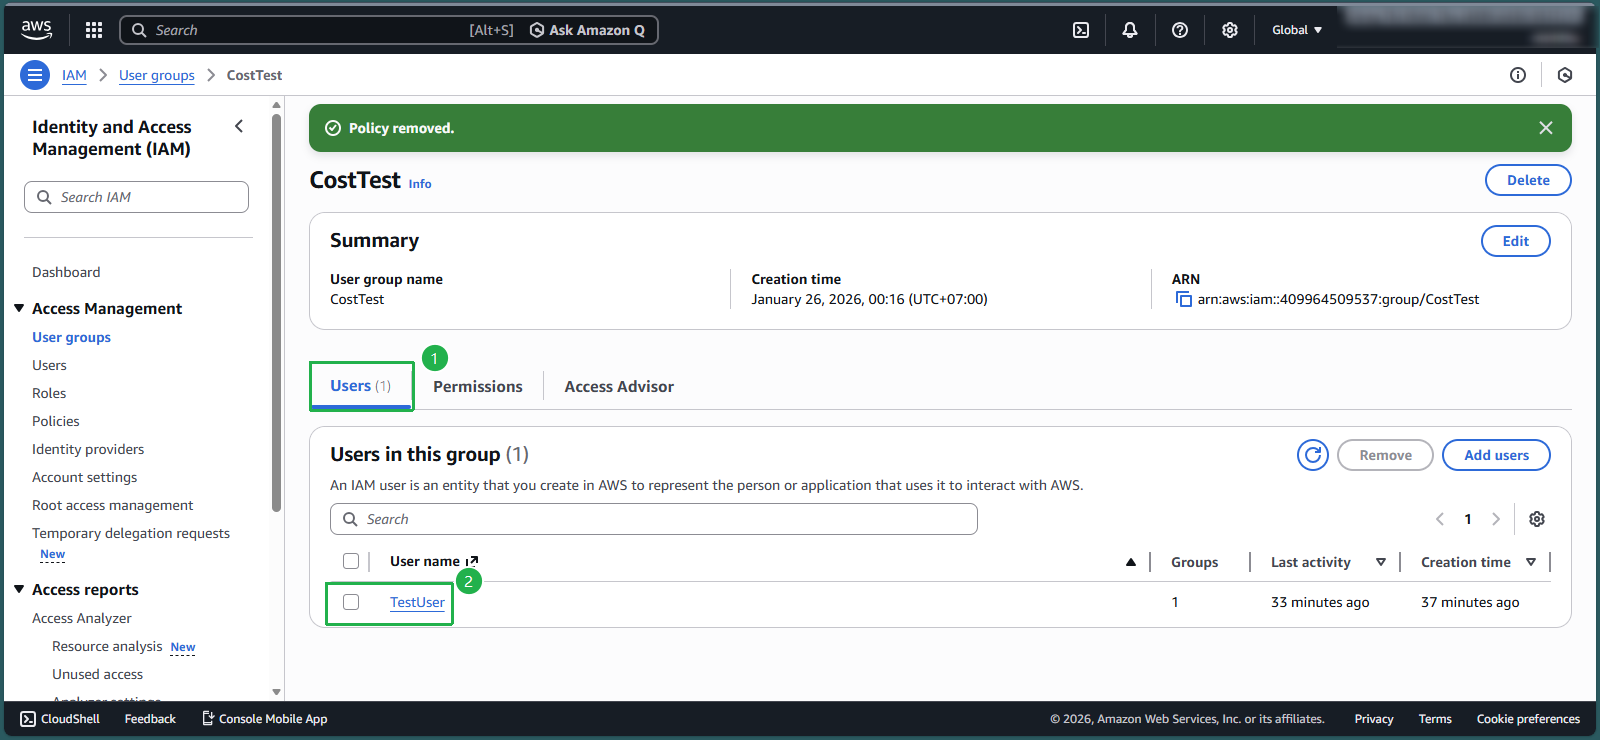
Task: Click the Search IAM field
Action: [x=136, y=197]
